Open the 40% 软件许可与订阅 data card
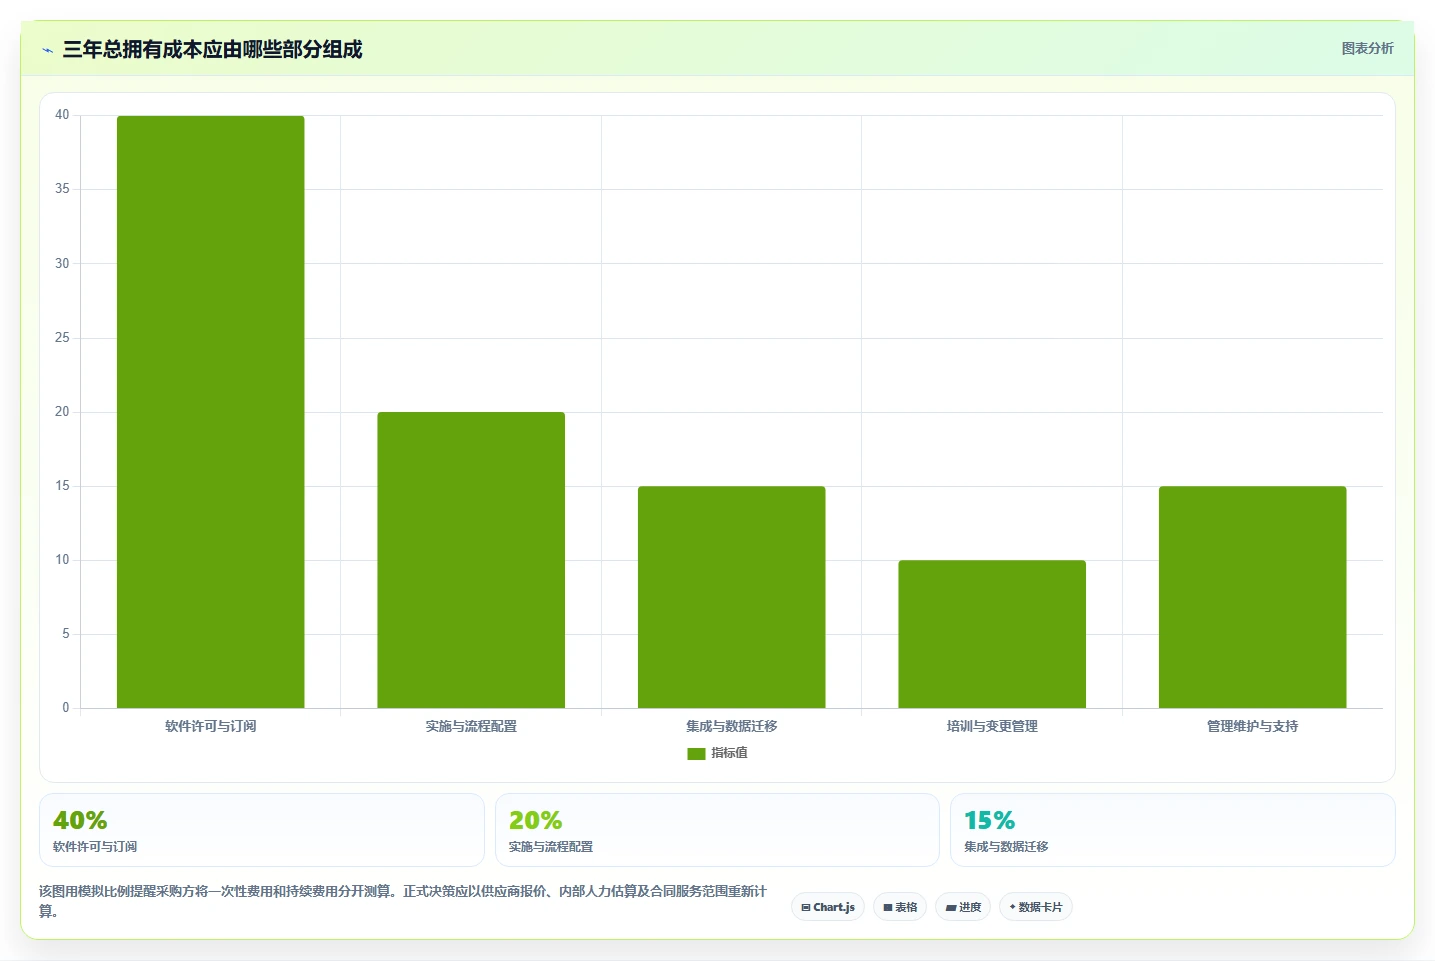The height and width of the screenshot is (961, 1435). pyautogui.click(x=262, y=830)
